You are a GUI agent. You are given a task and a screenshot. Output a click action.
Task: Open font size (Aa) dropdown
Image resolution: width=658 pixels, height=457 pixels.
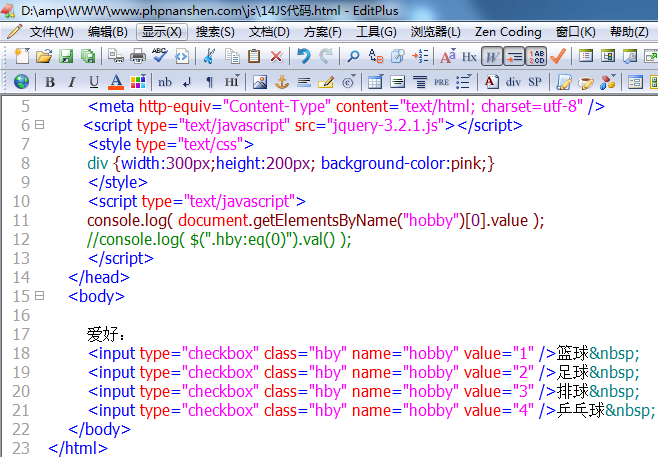(x=447, y=56)
